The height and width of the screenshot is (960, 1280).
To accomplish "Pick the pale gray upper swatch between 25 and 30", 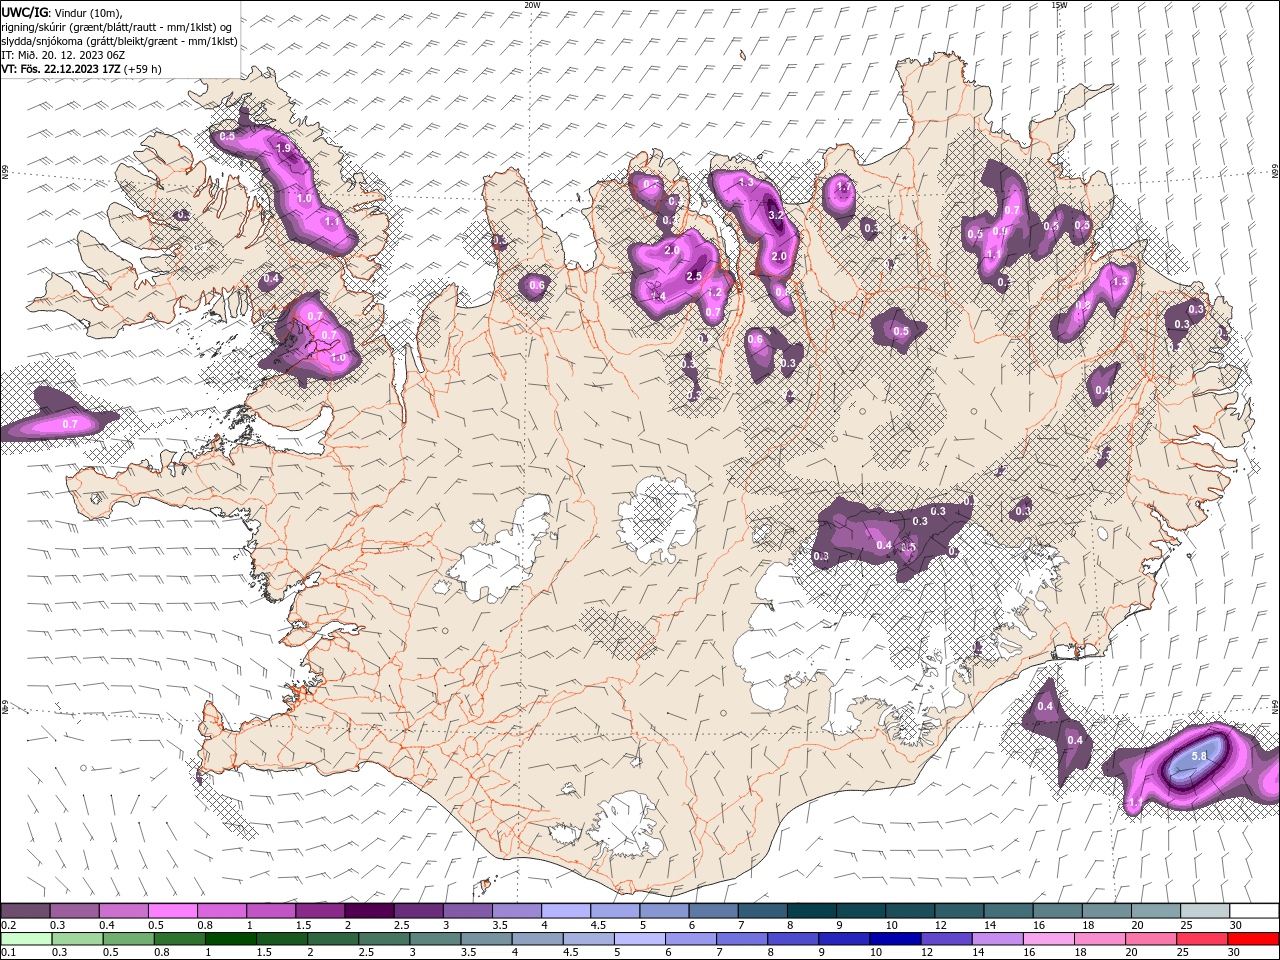I will [x=1205, y=911].
